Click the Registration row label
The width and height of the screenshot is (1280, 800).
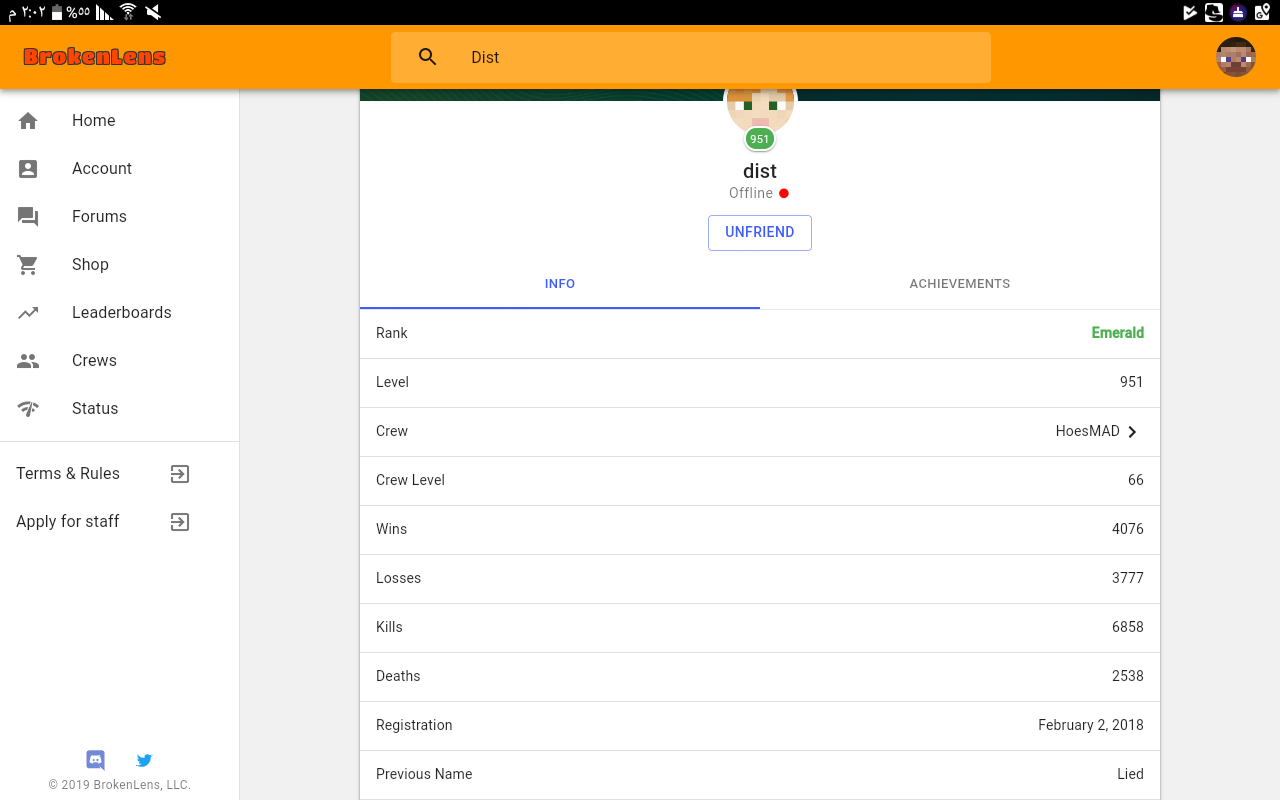[x=414, y=725]
